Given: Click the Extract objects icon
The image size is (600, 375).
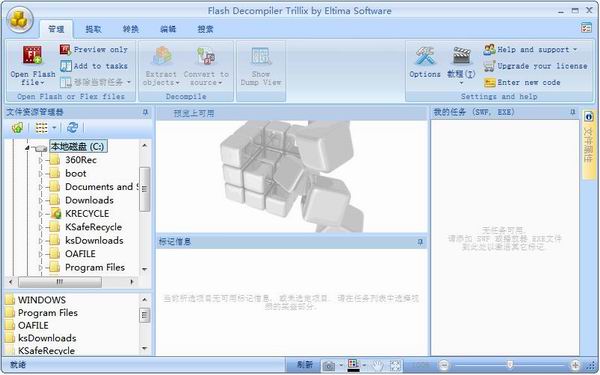Looking at the screenshot, I should [x=162, y=56].
